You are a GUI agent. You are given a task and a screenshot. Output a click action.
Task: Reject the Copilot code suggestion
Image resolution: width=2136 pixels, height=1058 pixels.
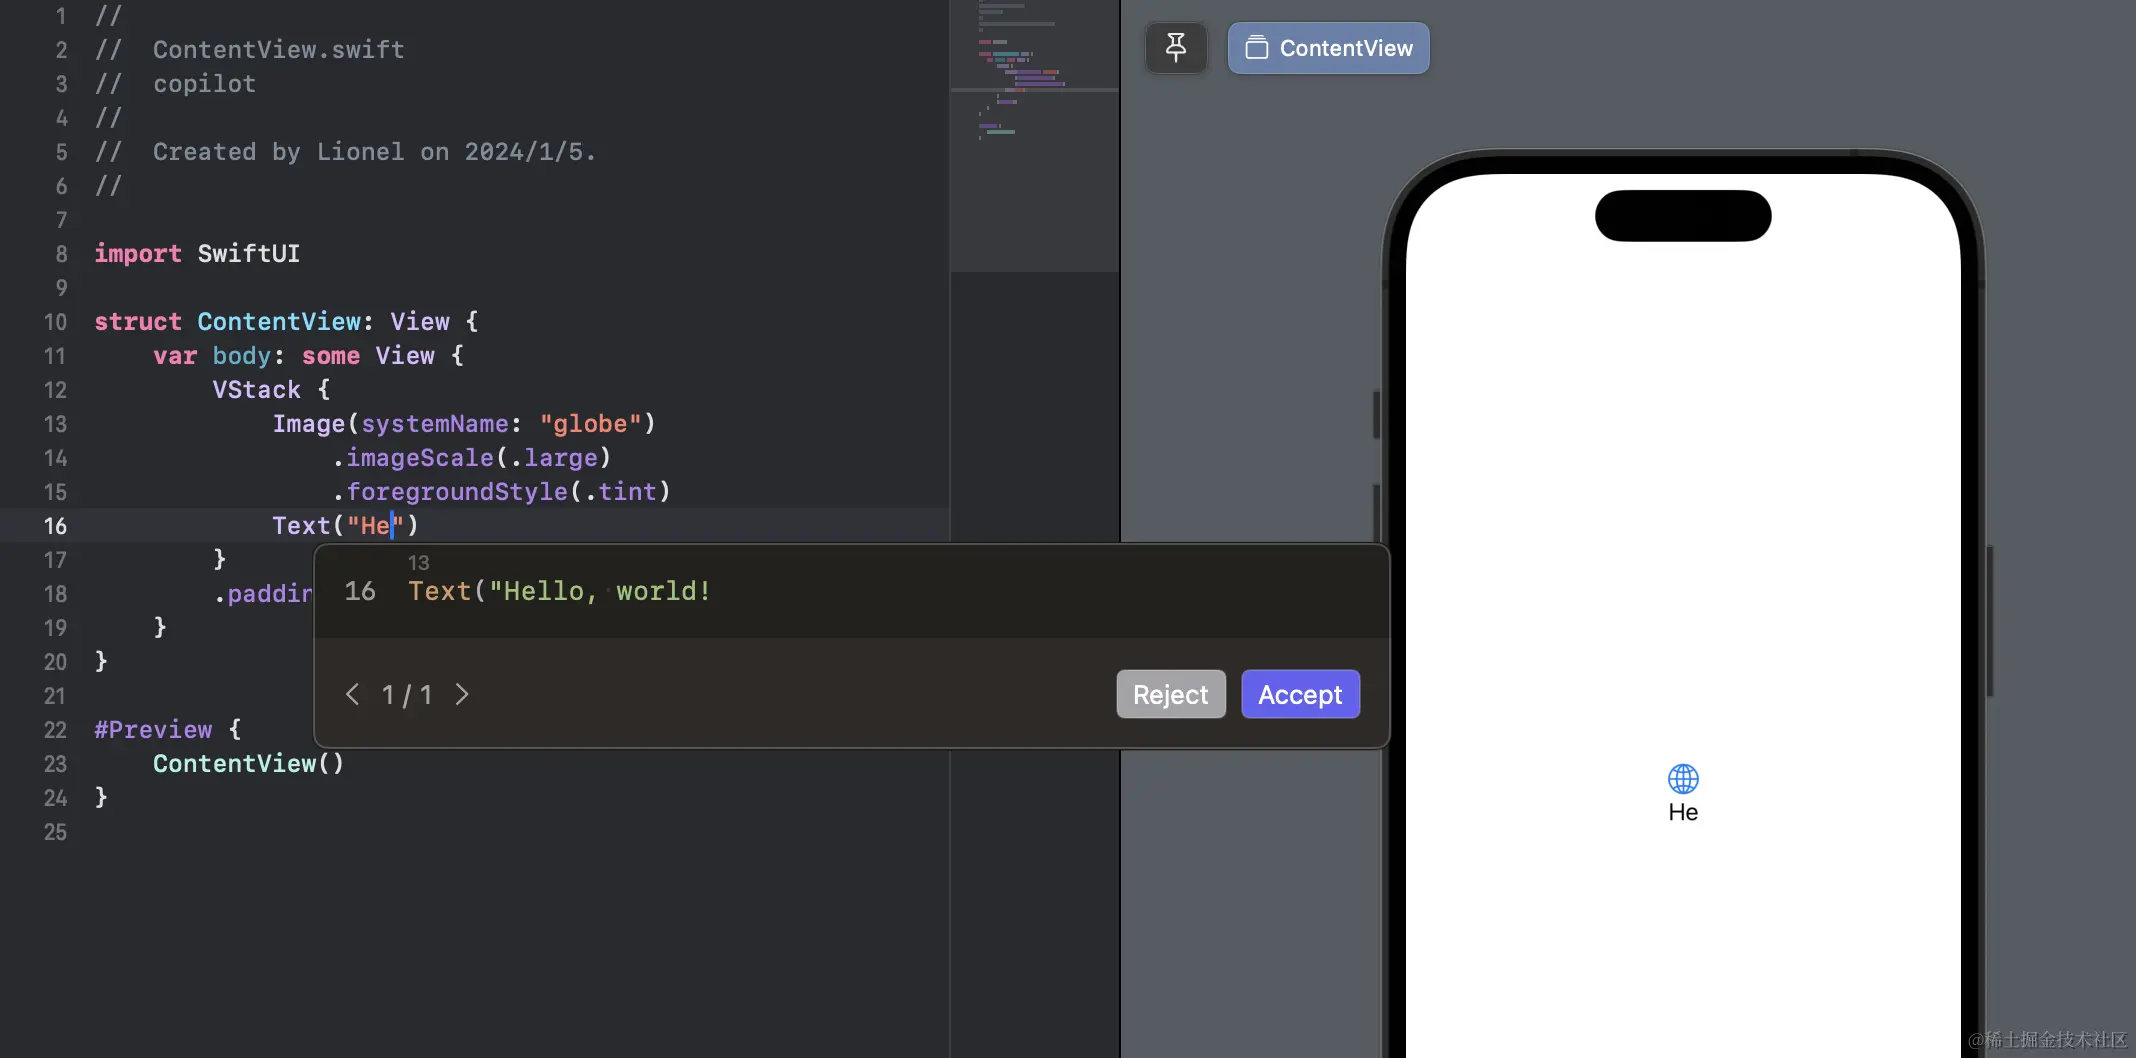[x=1170, y=694]
